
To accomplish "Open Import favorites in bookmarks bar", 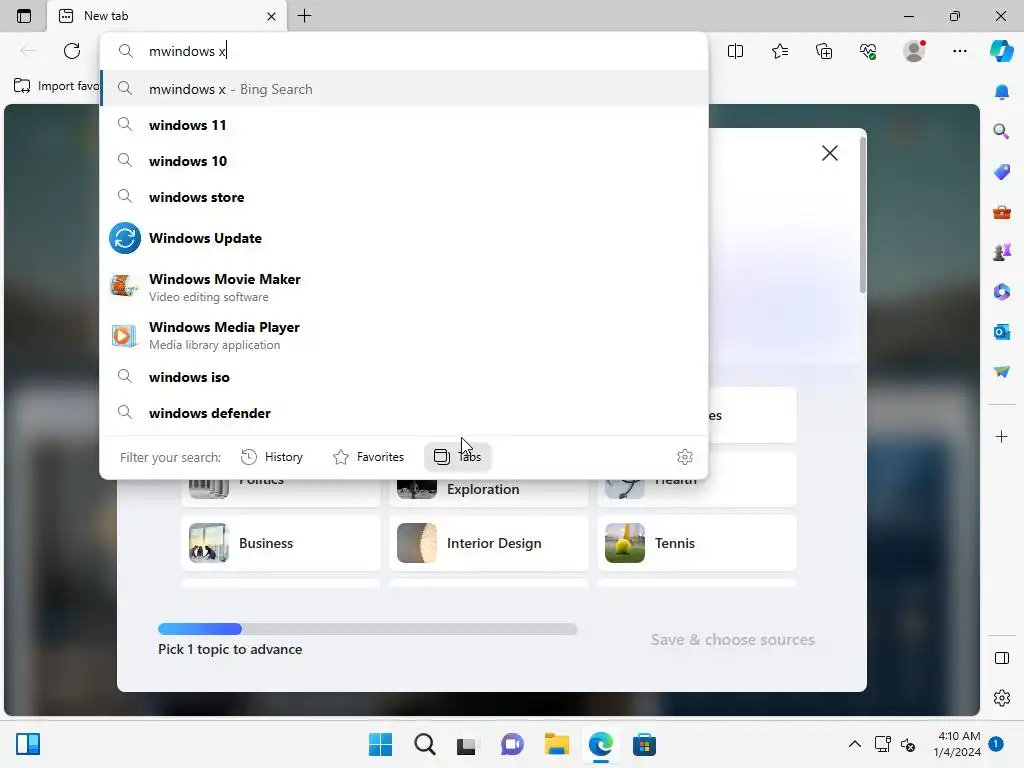I will pyautogui.click(x=56, y=86).
